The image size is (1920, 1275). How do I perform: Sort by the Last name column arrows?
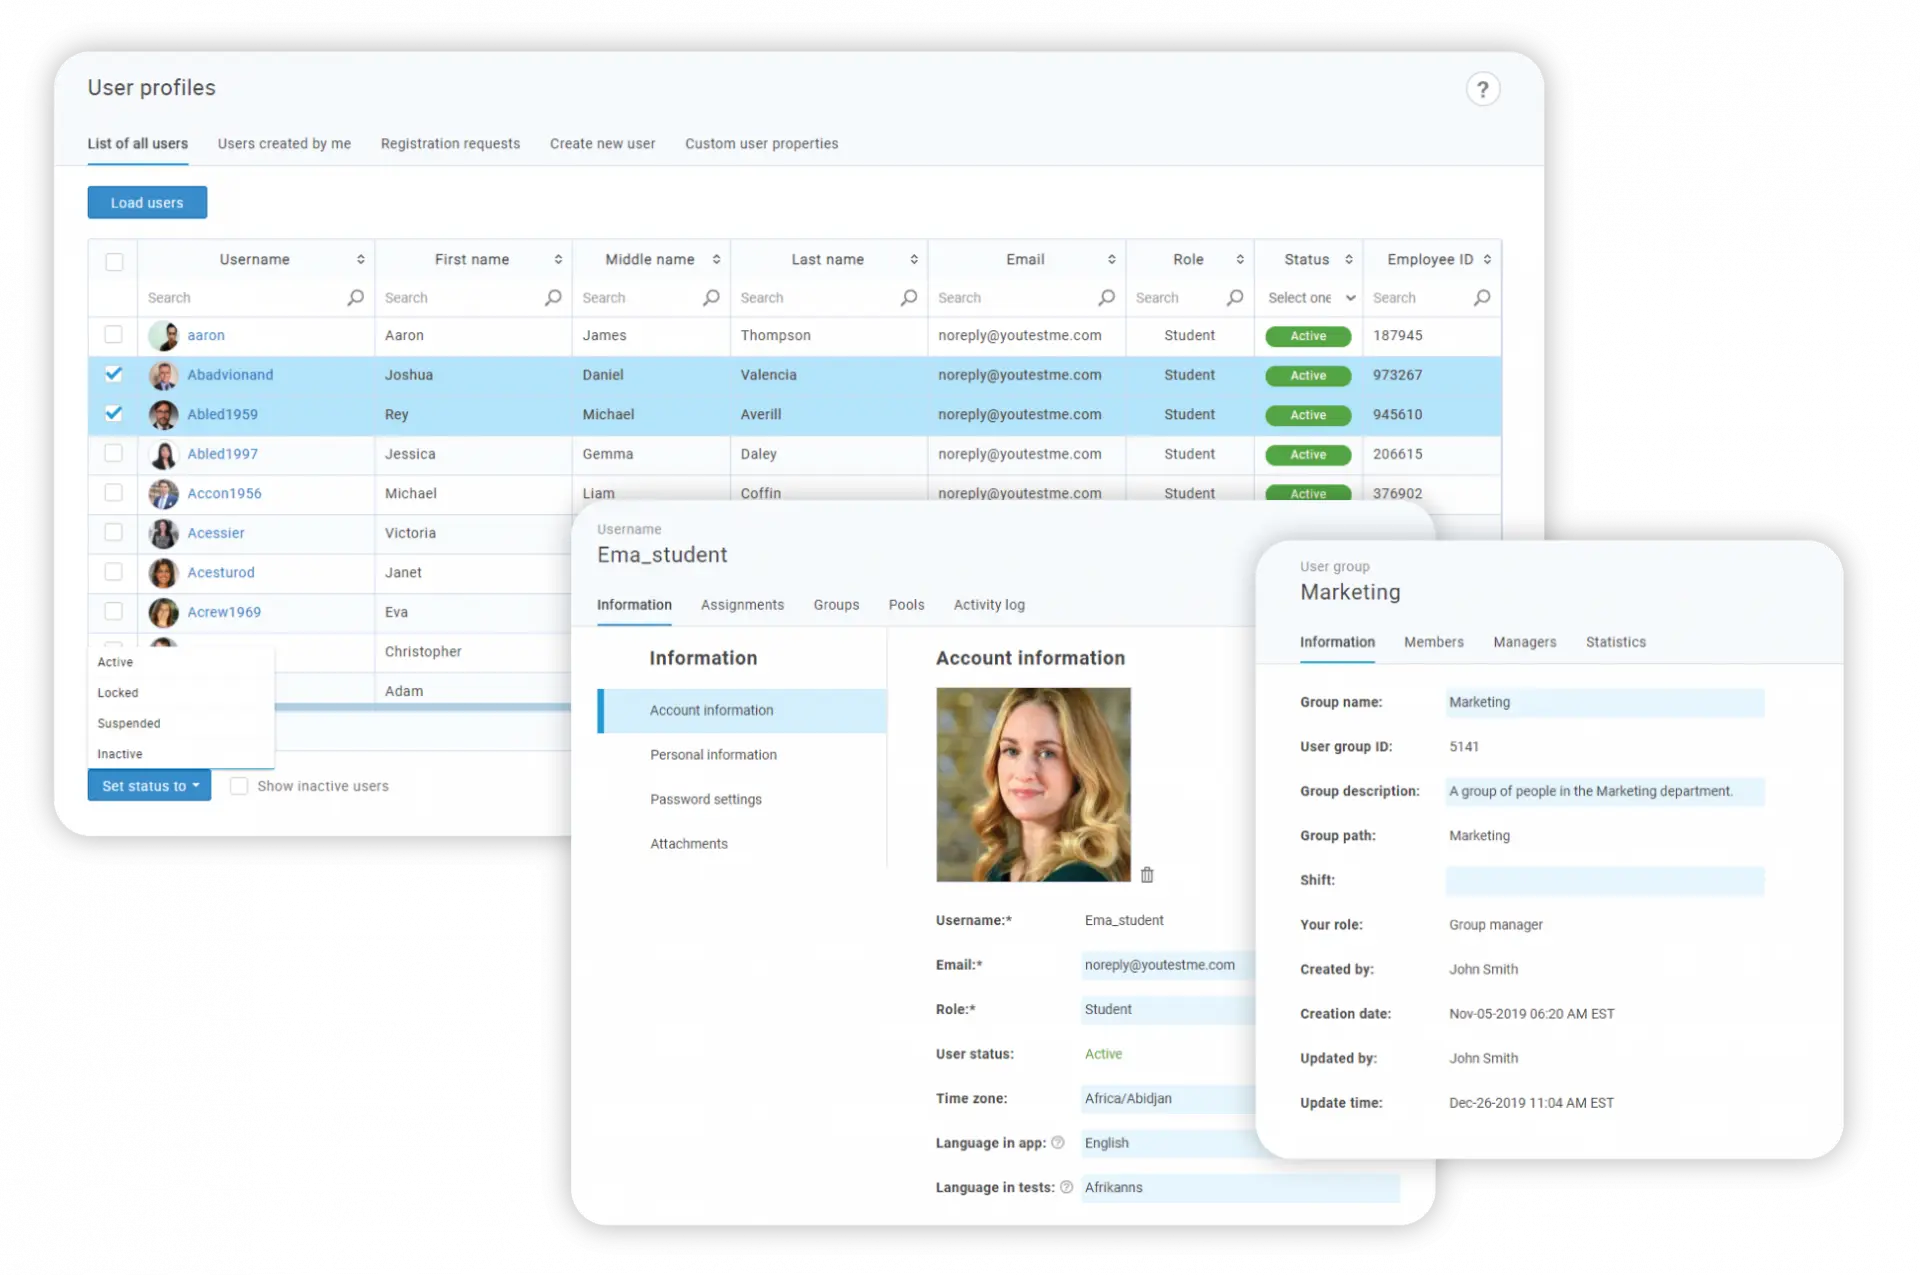tap(913, 260)
